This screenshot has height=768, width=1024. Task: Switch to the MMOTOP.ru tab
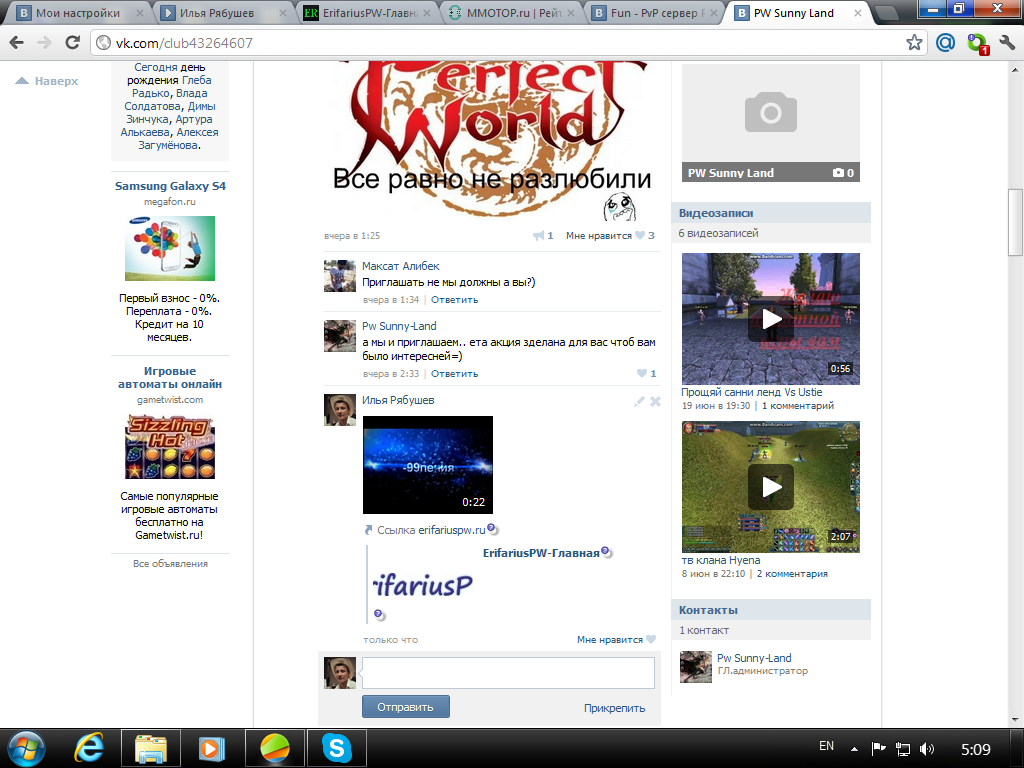[513, 13]
